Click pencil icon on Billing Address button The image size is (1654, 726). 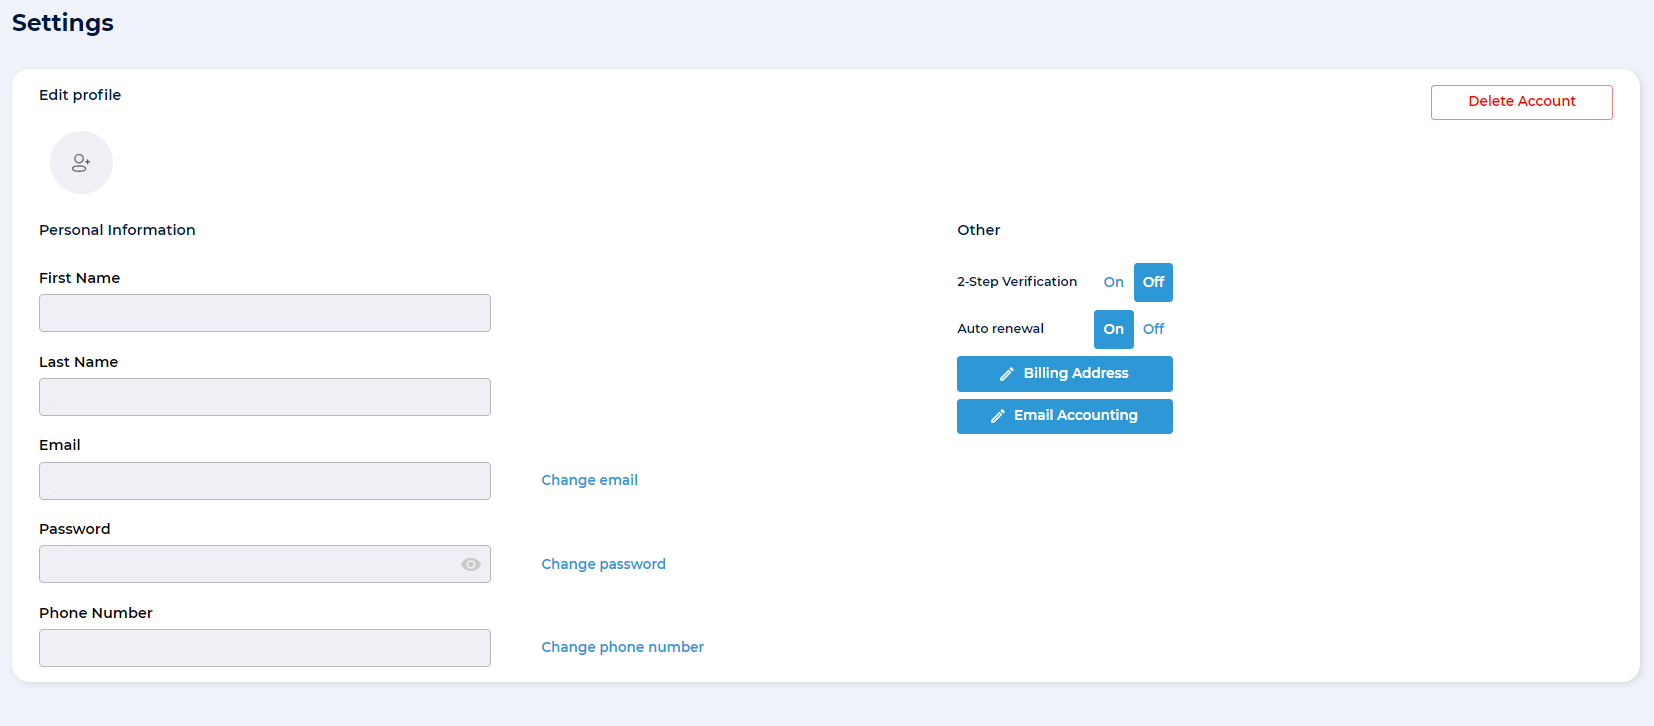coord(1007,374)
